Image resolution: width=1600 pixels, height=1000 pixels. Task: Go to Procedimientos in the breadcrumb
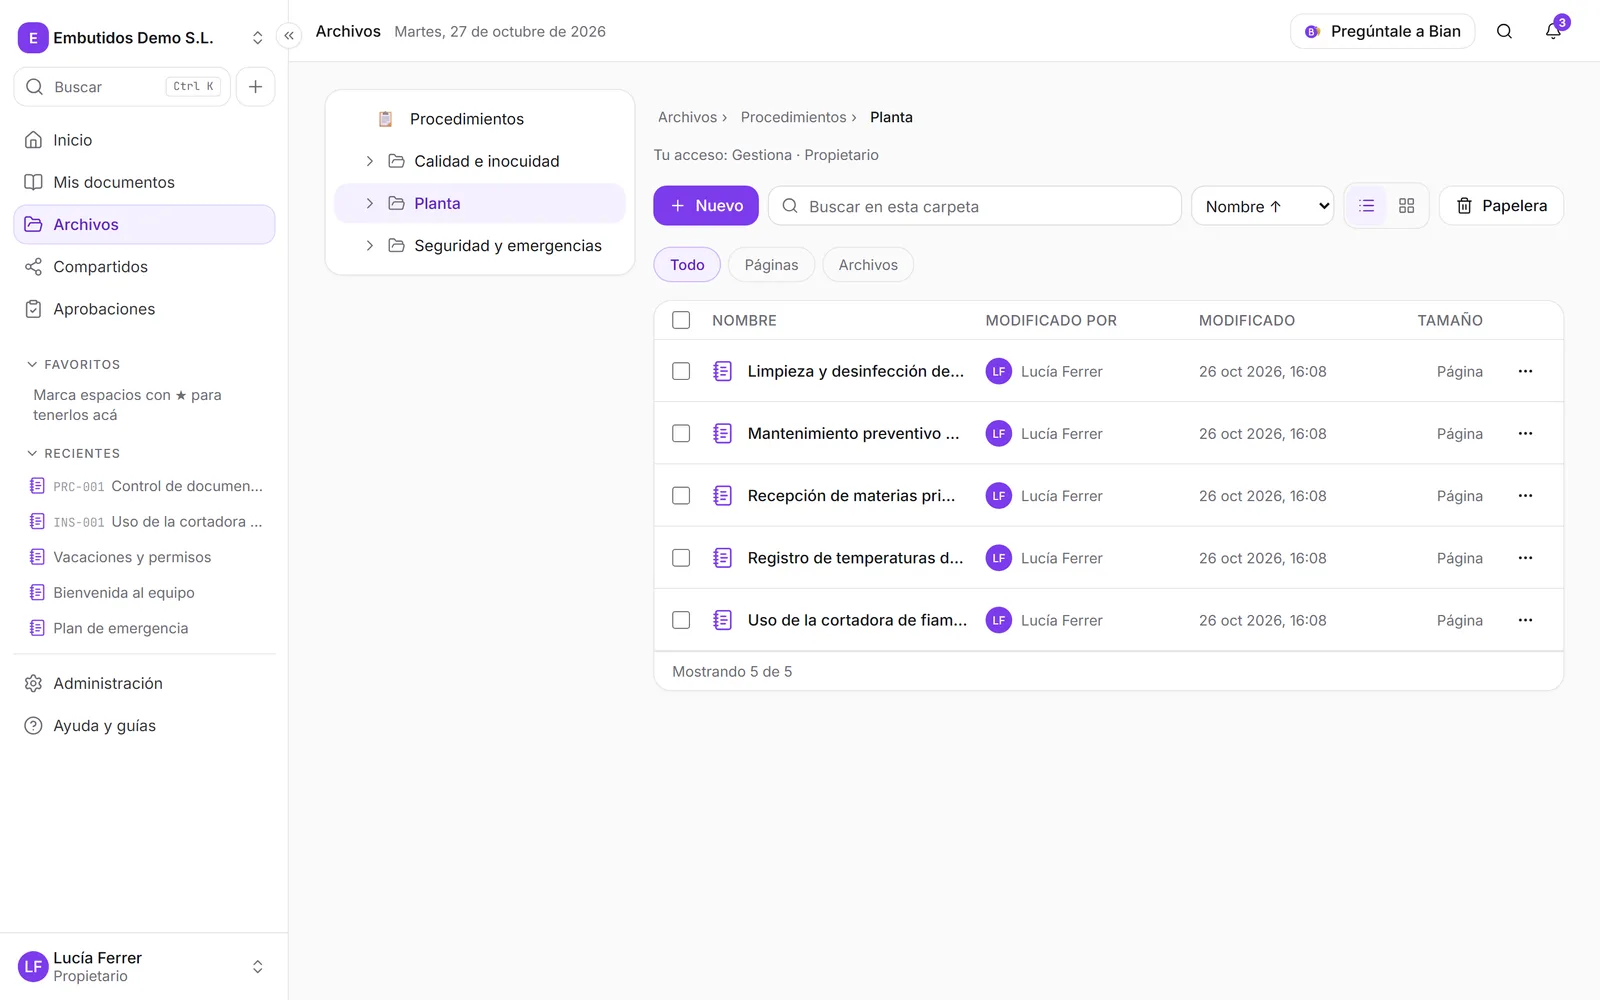coord(794,117)
